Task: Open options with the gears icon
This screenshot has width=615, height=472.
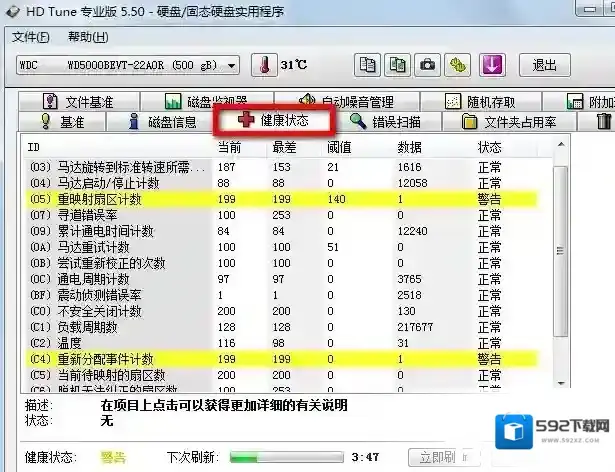Action: tap(457, 65)
